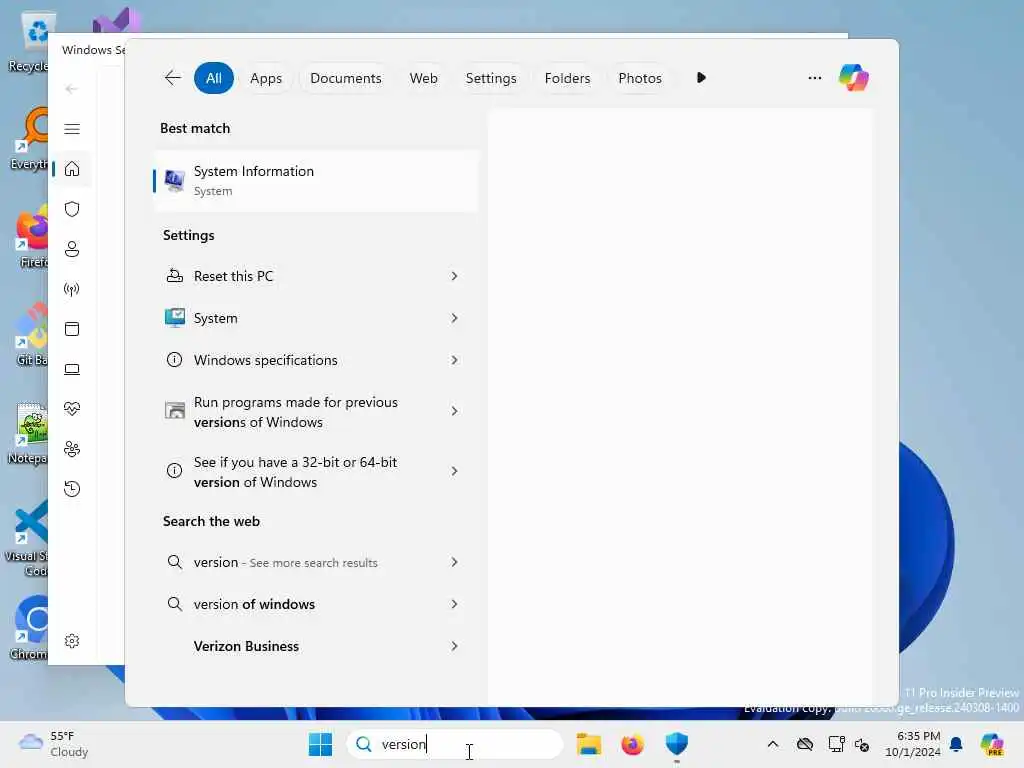Expand Windows specifications chevron
The height and width of the screenshot is (768, 1024).
455,360
